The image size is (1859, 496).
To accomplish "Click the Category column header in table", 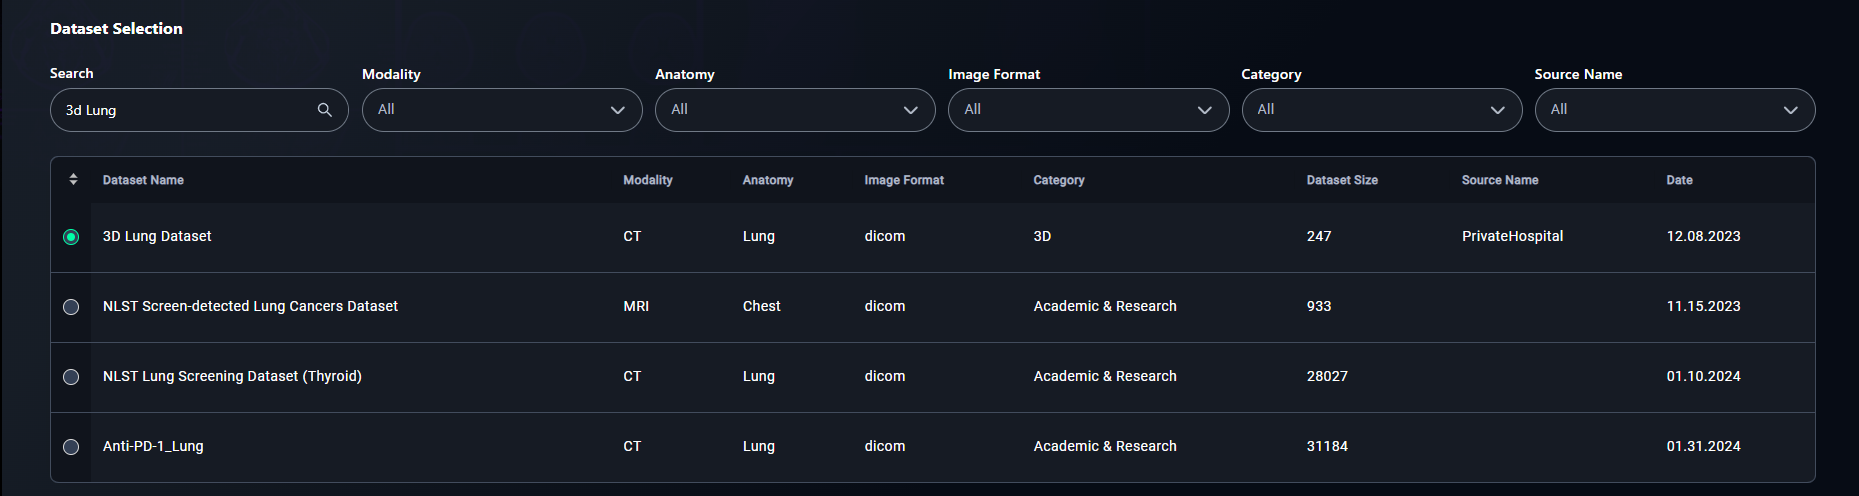I will tap(1059, 180).
